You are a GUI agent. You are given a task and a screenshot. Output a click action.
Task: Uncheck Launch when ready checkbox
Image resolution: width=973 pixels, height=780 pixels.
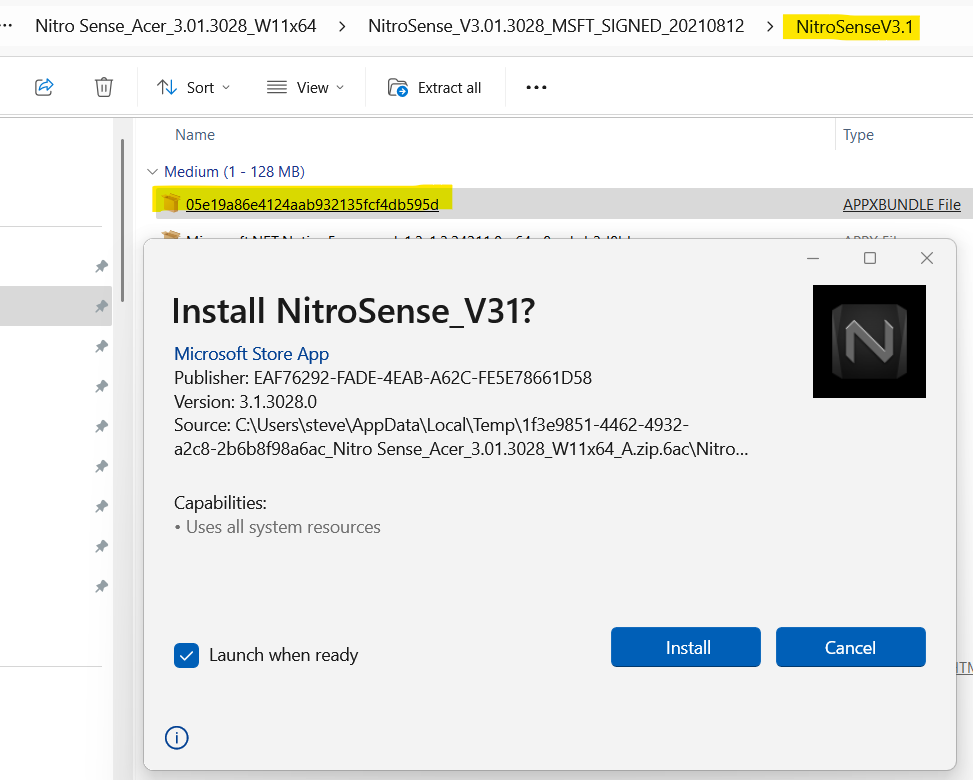click(x=186, y=655)
